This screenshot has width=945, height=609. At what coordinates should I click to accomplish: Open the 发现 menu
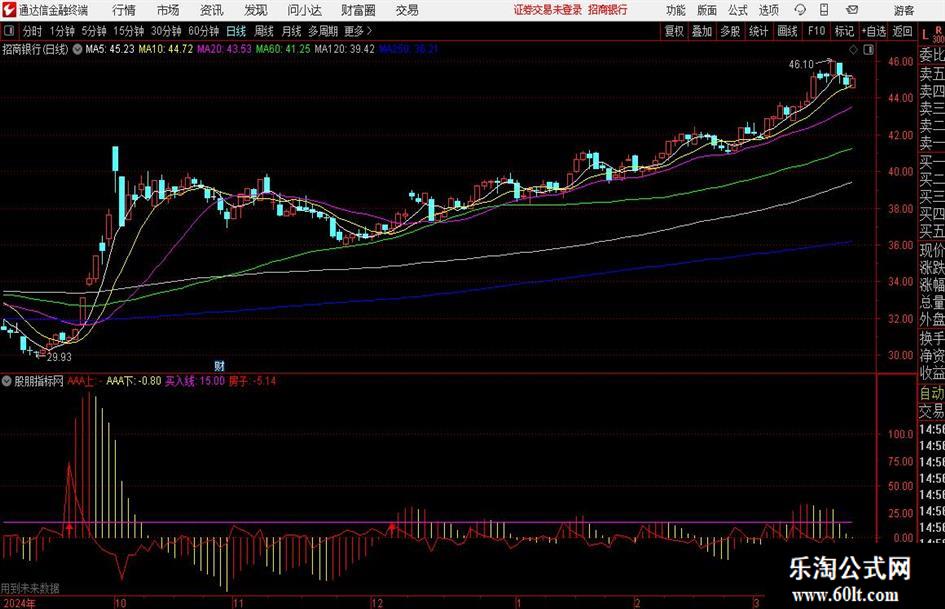click(256, 10)
